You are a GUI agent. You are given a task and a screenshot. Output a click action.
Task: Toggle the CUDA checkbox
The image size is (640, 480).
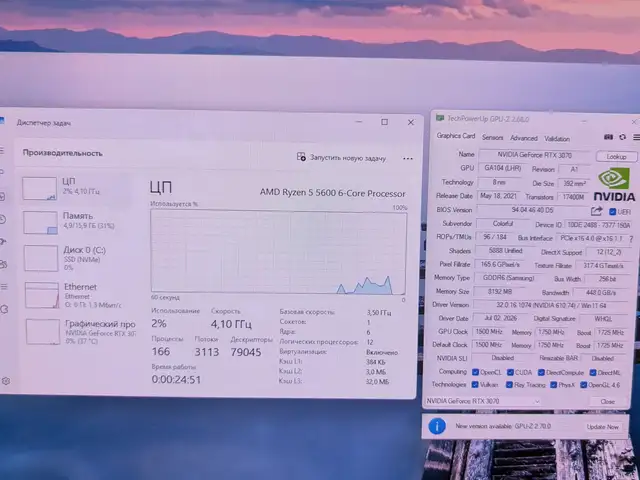[510, 372]
